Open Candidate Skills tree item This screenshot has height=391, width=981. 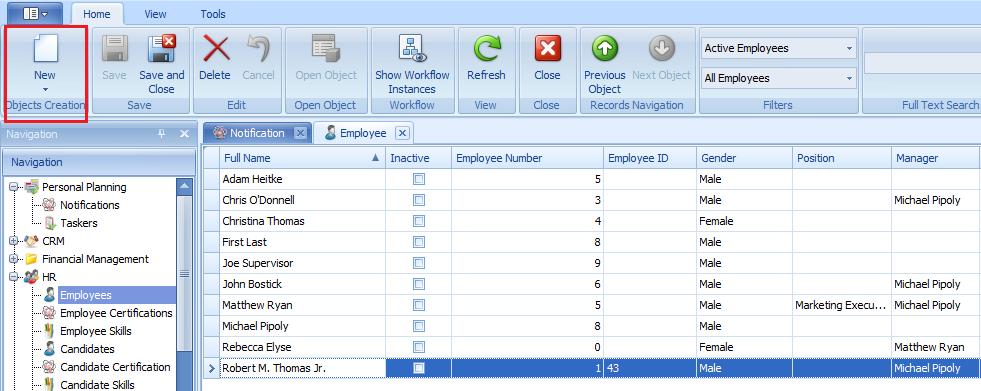[97, 385]
